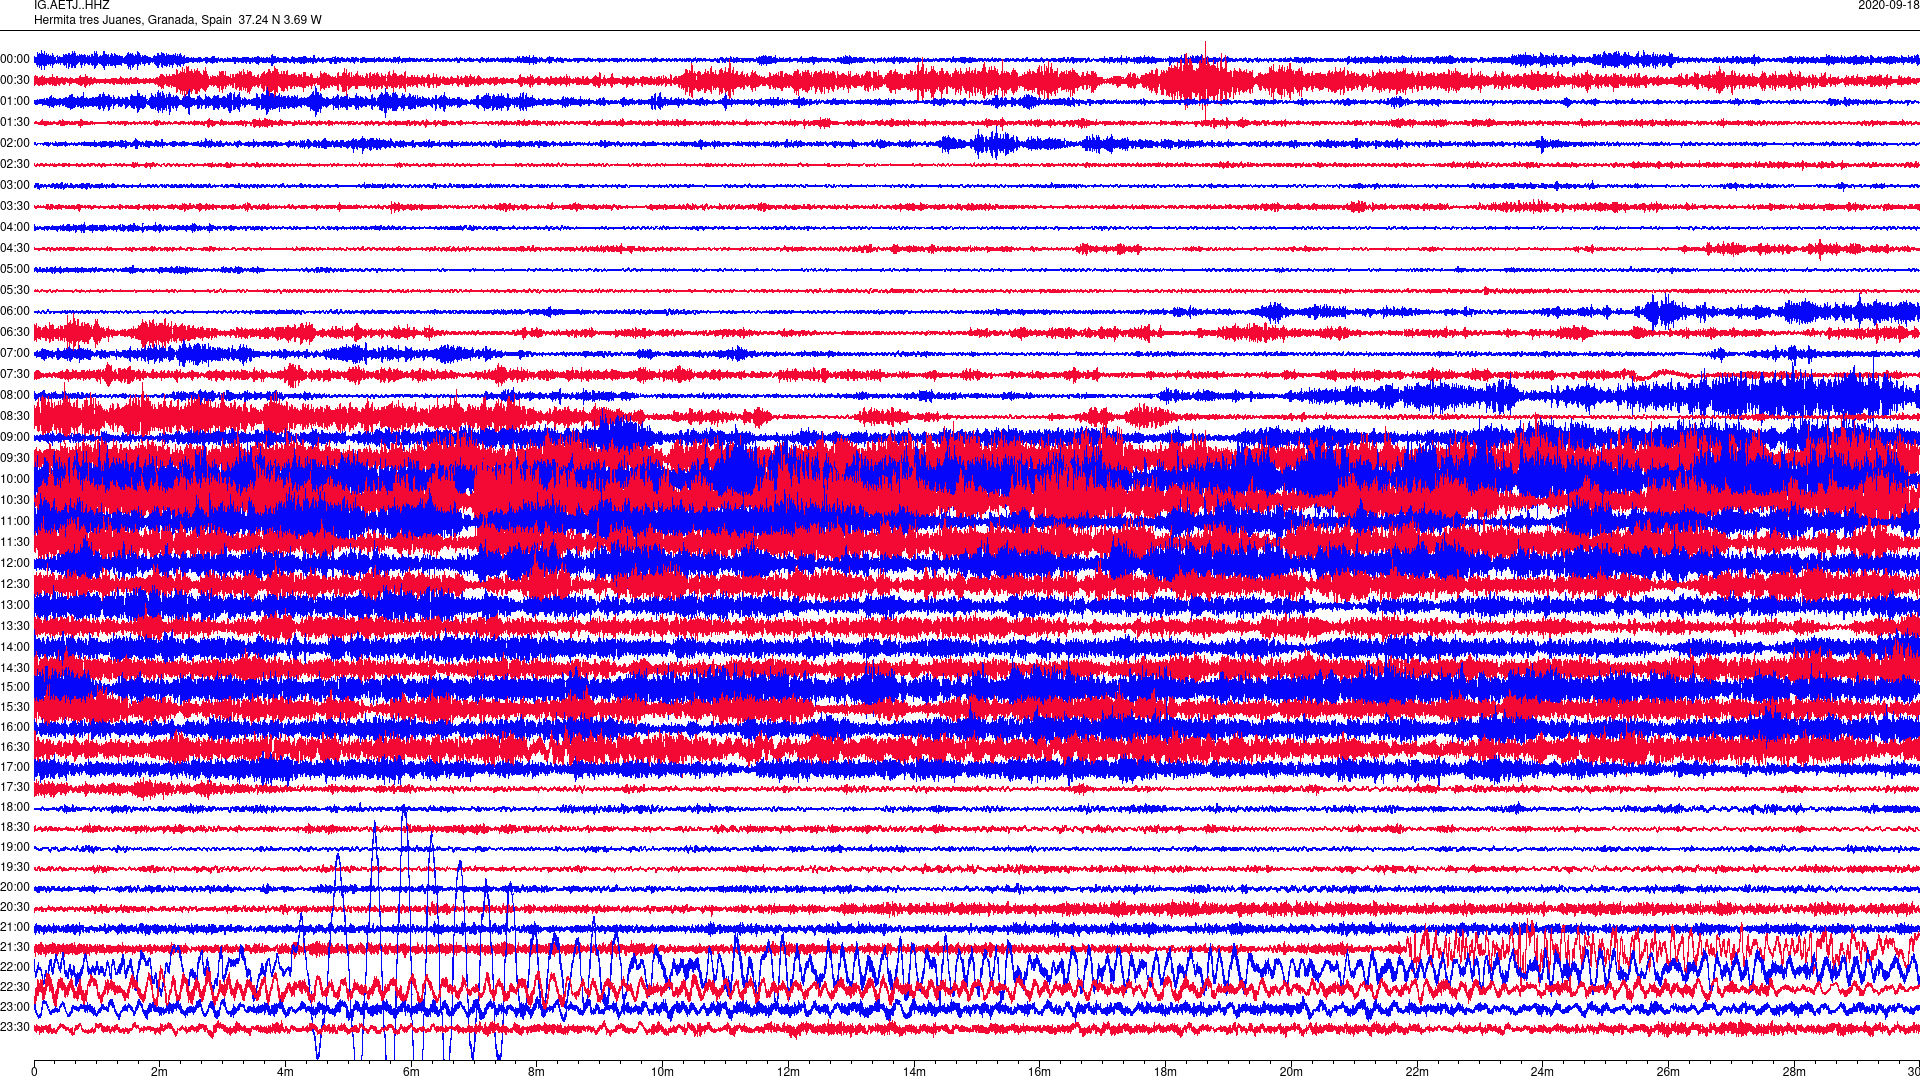Select the 11:30 time row label
Viewport: 1920px width, 1080px height.
(15, 543)
